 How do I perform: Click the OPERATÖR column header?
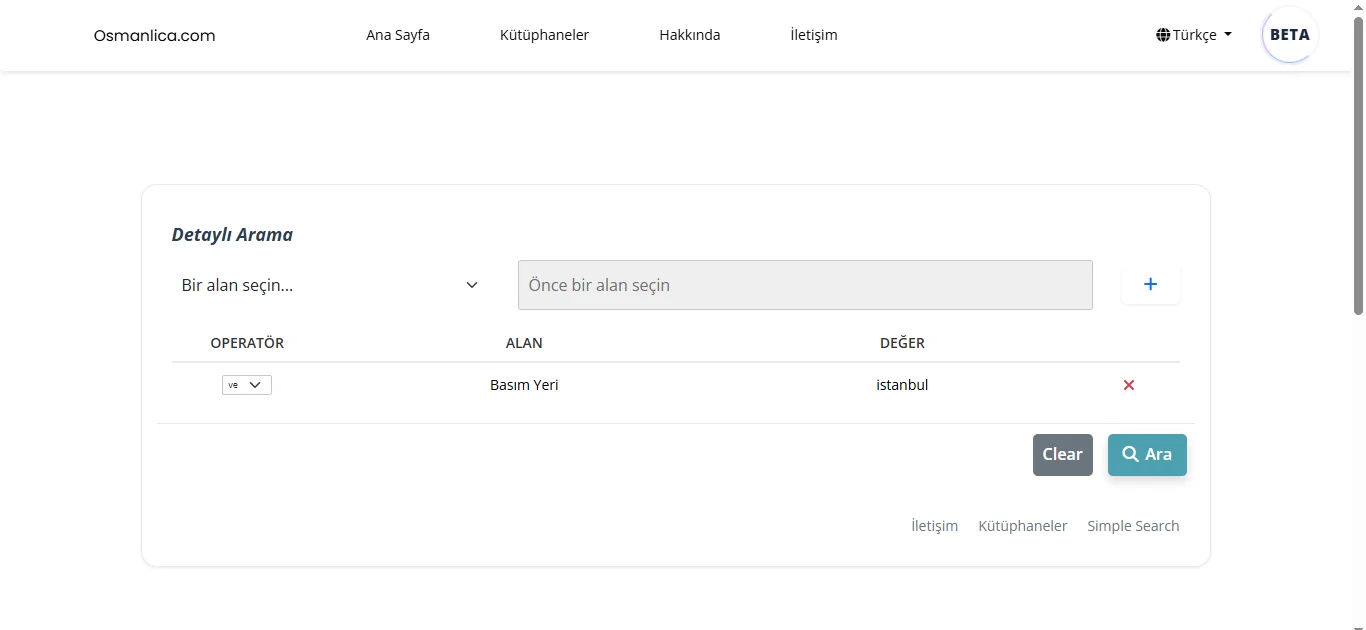point(247,343)
